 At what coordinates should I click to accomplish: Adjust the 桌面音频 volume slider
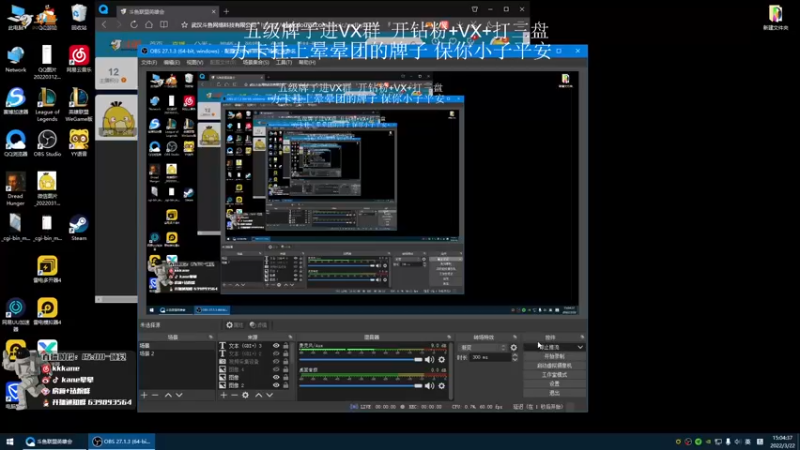(361, 386)
